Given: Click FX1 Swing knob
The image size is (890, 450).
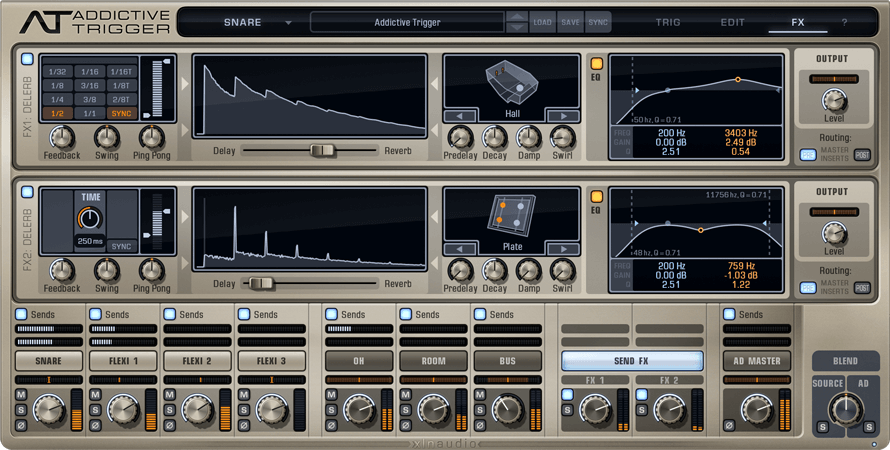Looking at the screenshot, I should click(x=106, y=138).
